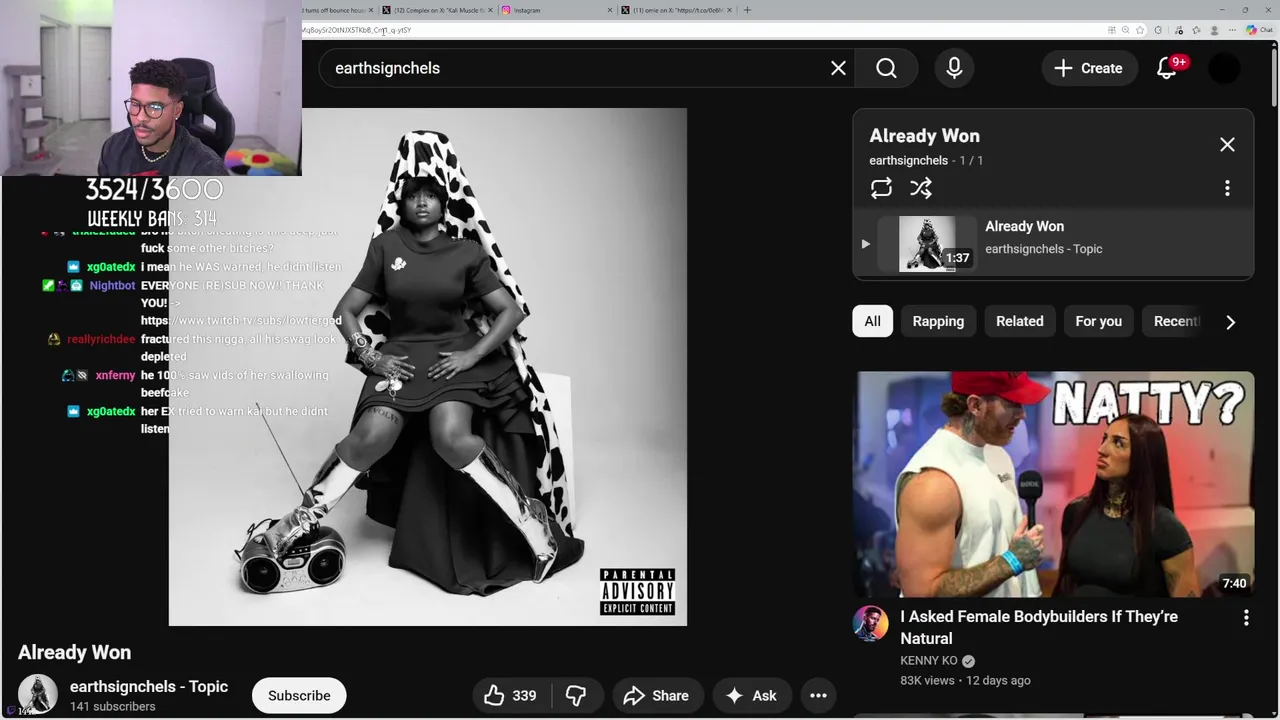Click the magnifying glass search button

pos(886,68)
